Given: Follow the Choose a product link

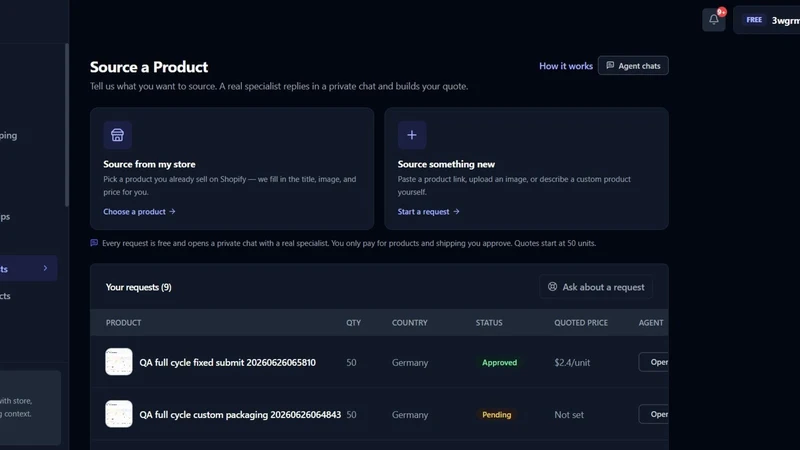Looking at the screenshot, I should coord(139,211).
